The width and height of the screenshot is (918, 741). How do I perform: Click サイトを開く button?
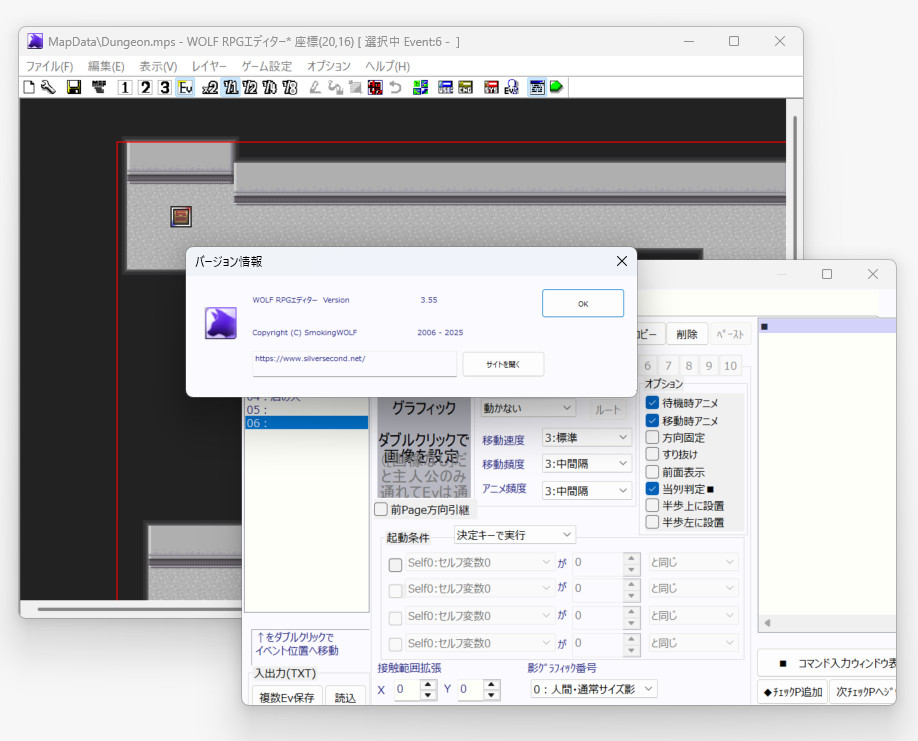click(503, 364)
